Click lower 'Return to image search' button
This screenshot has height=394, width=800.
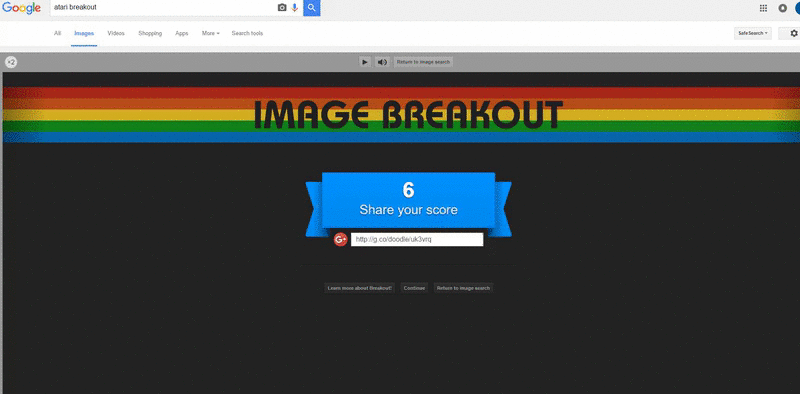pyautogui.click(x=463, y=288)
